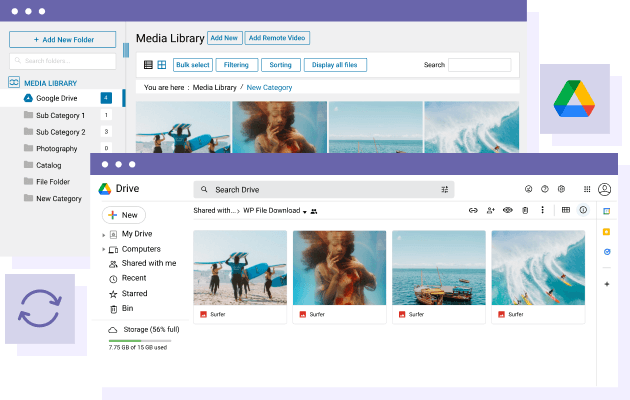This screenshot has width=630, height=400.
Task: Click the Preview eye icon in Drive
Action: coord(507,210)
